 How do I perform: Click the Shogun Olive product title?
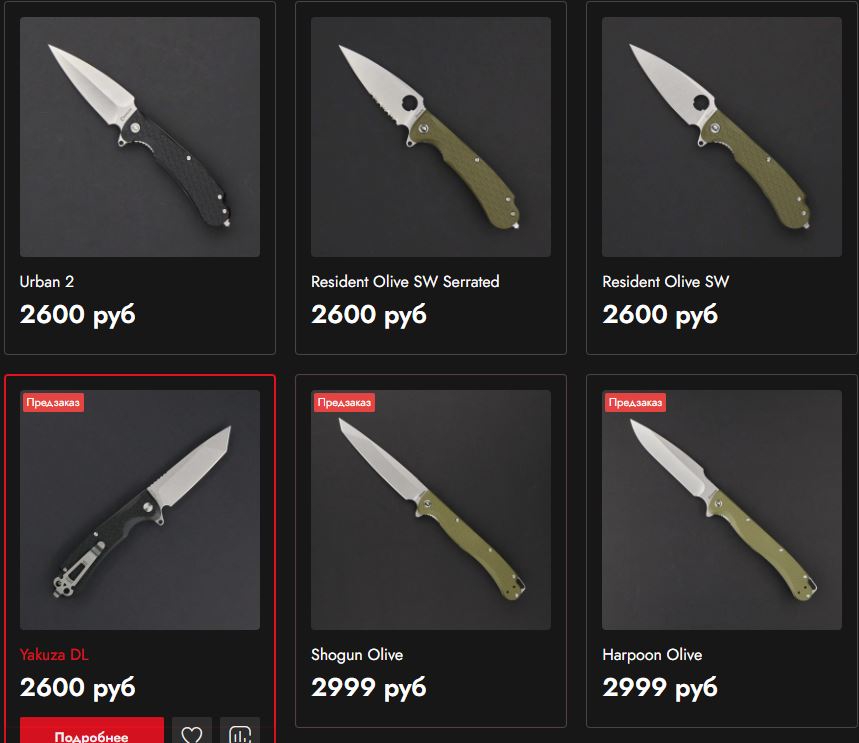coord(357,655)
